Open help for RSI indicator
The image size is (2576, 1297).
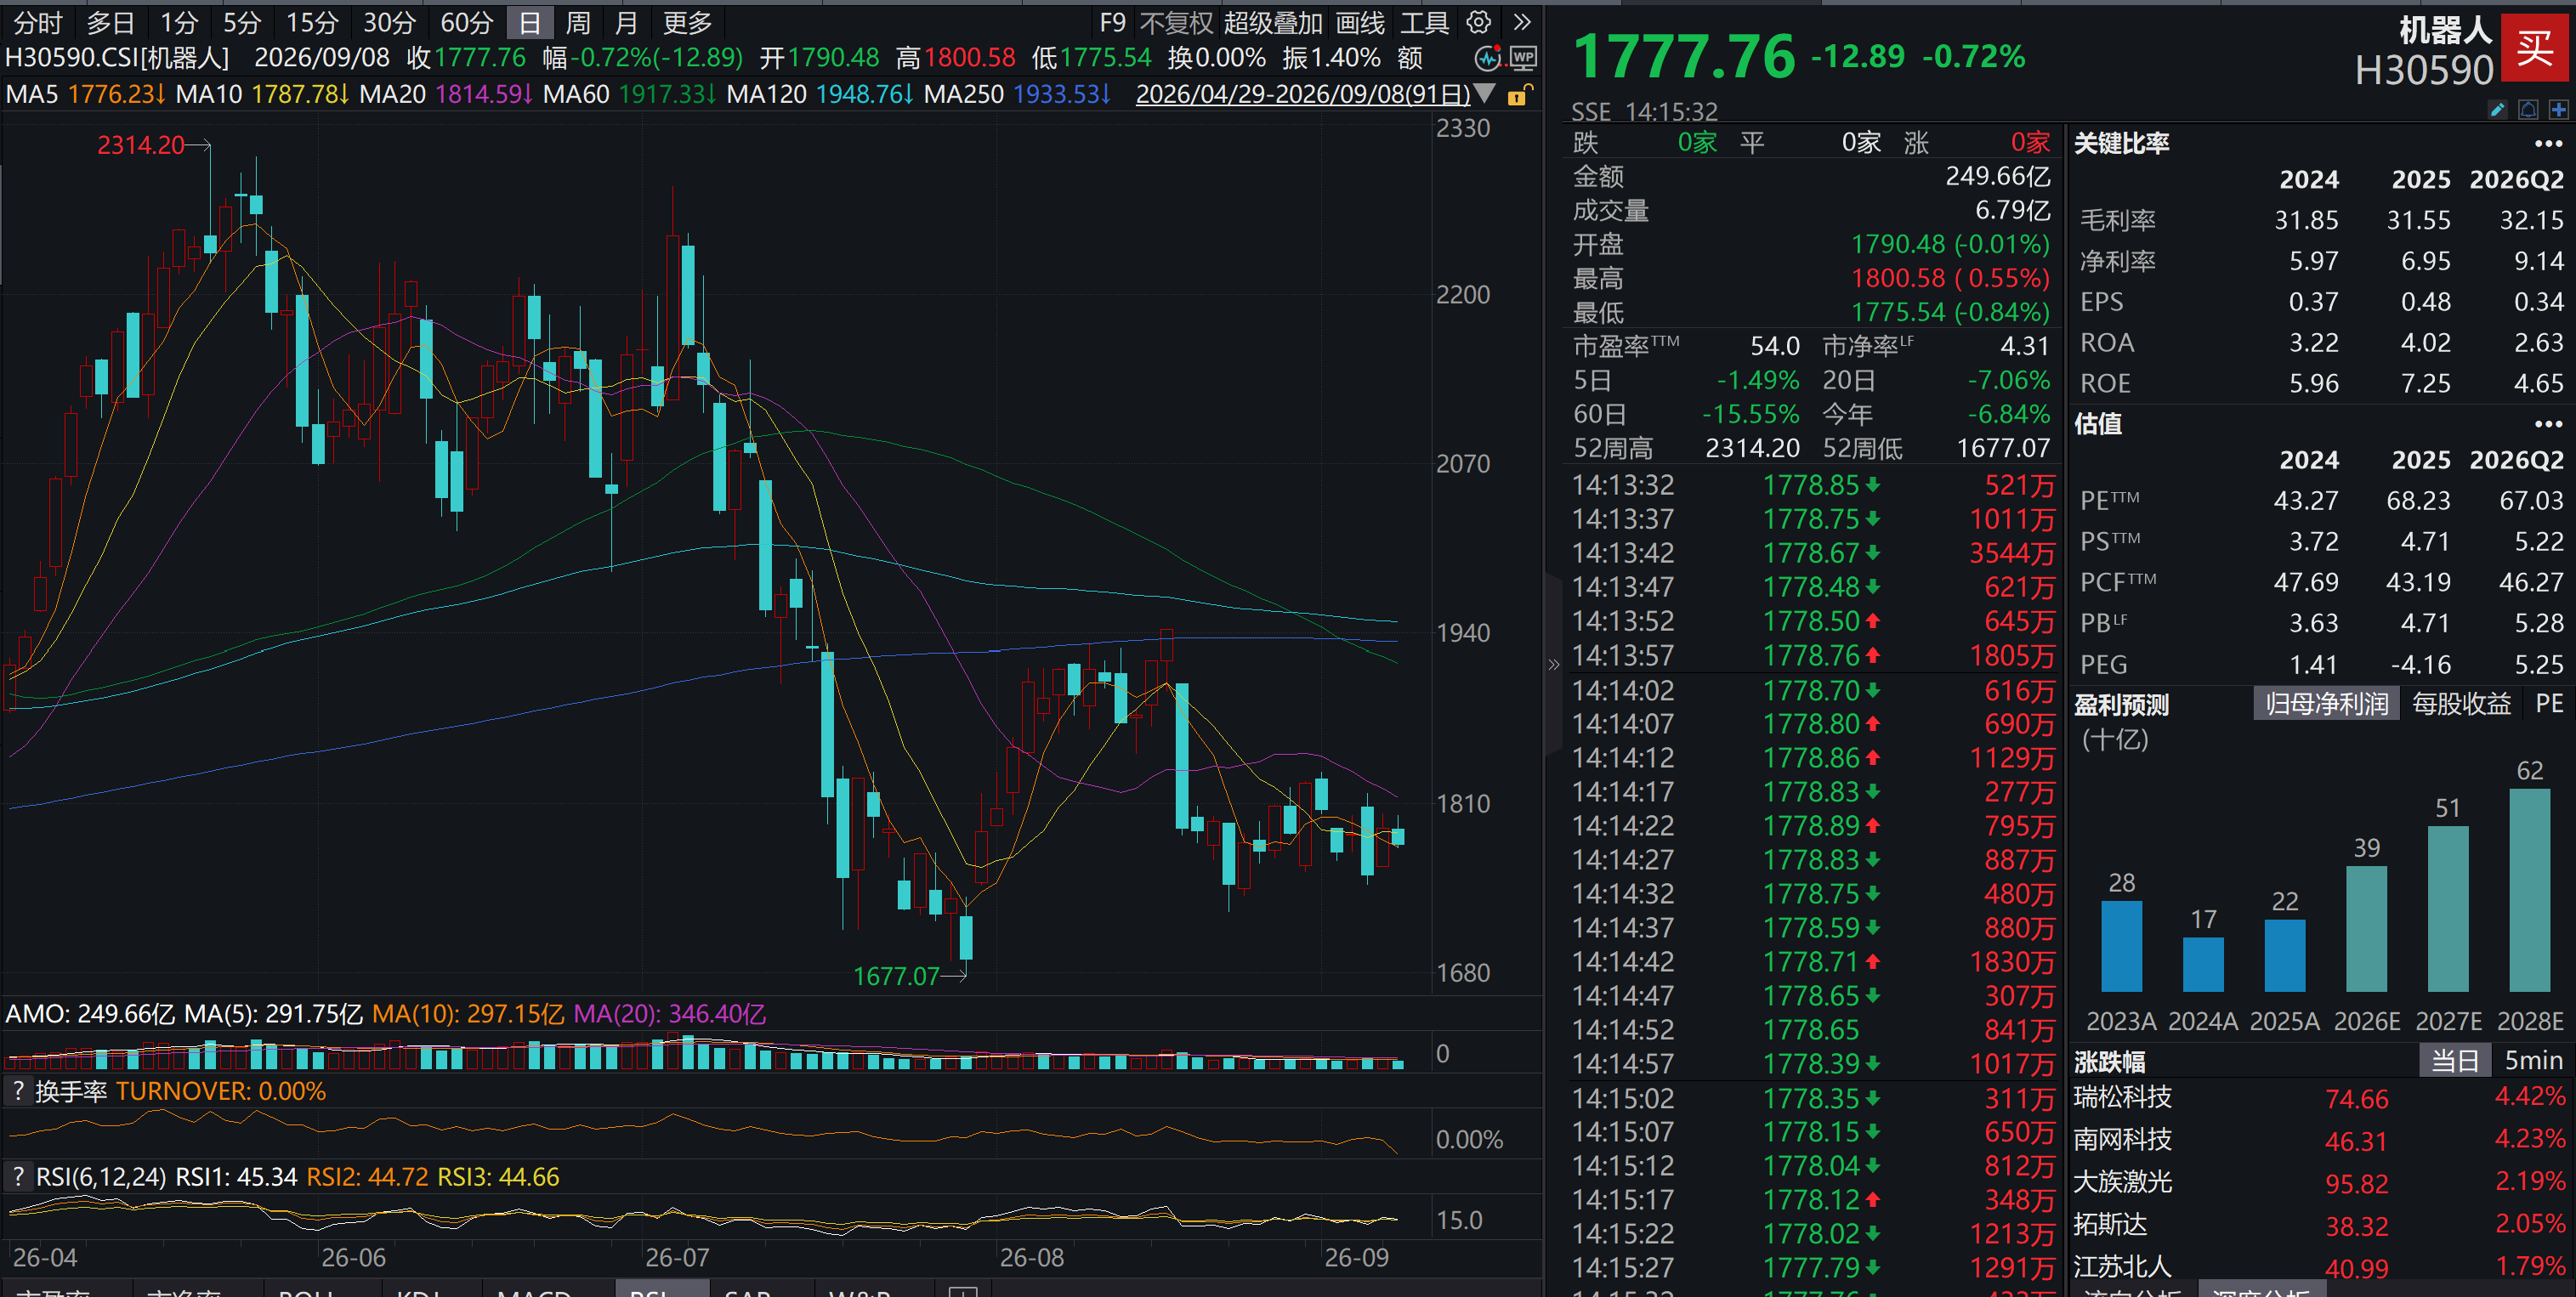click(18, 1177)
